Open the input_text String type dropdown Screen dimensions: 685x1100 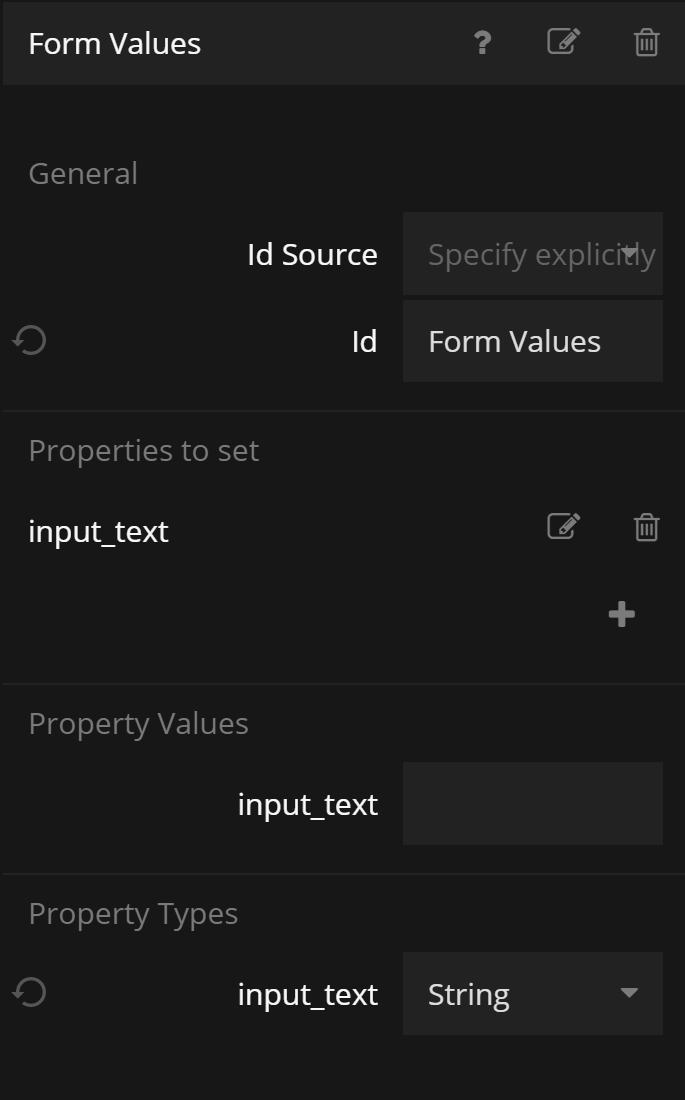pyautogui.click(x=532, y=994)
